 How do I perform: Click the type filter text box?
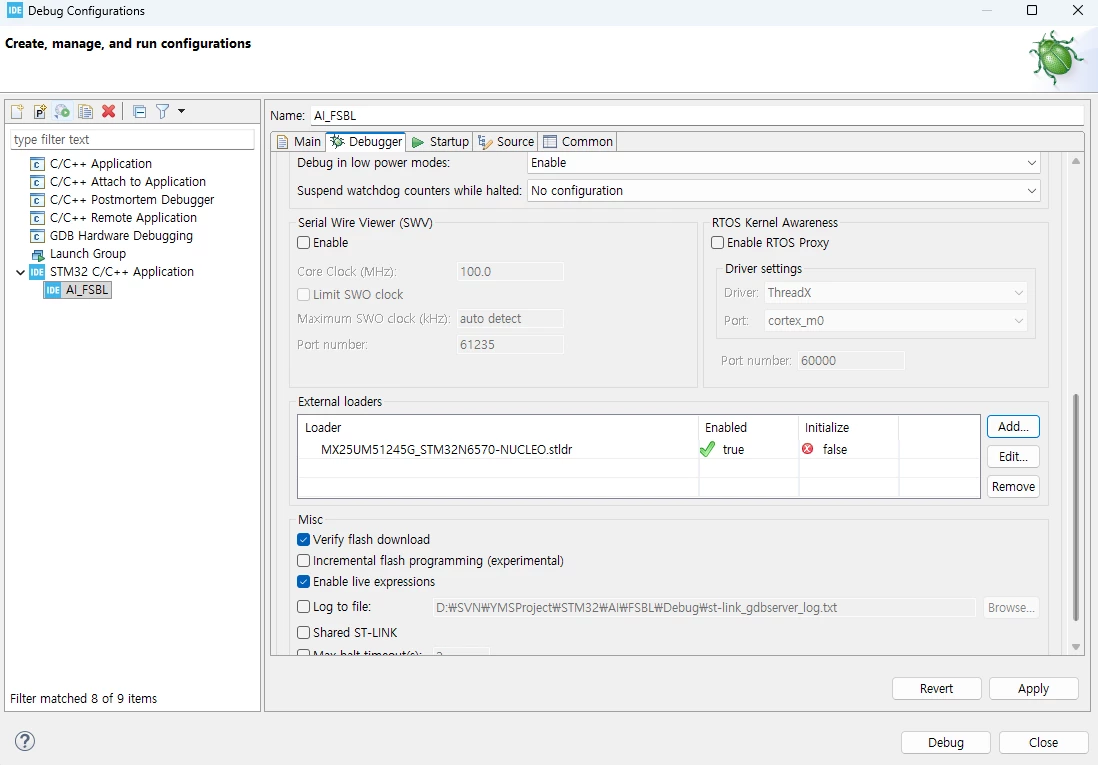point(132,139)
